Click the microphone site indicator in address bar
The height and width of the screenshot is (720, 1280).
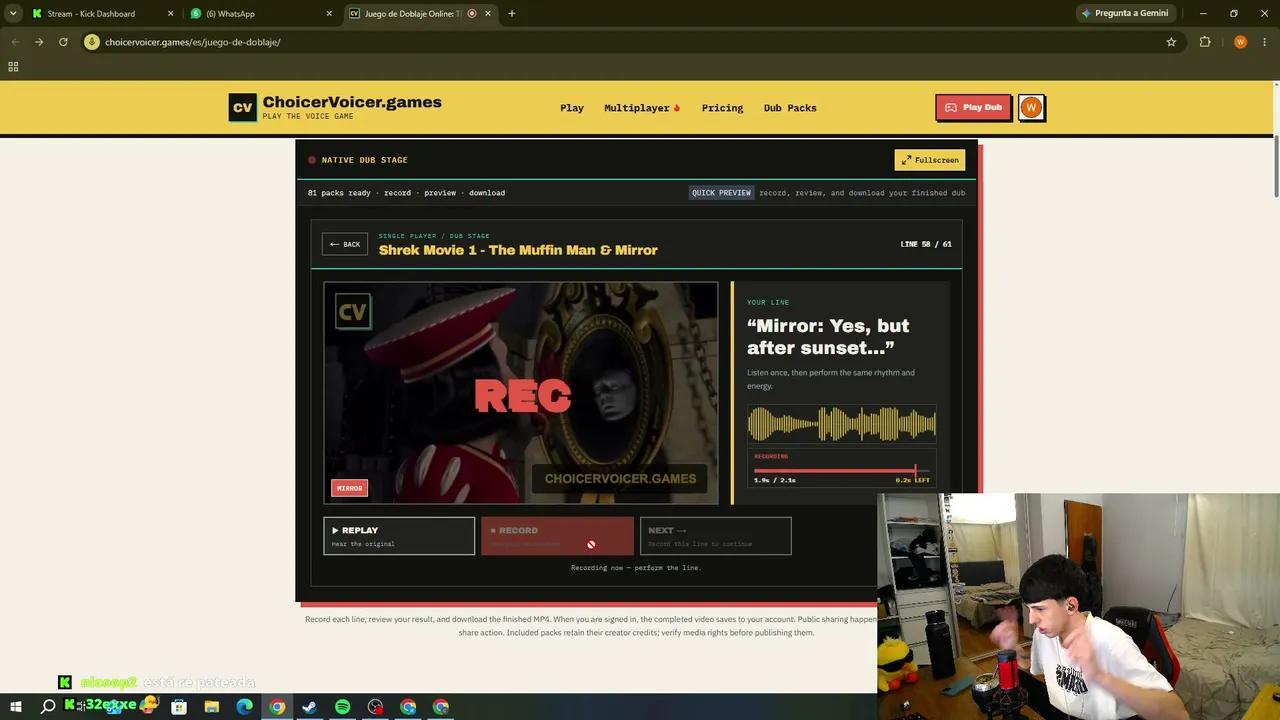(x=92, y=42)
